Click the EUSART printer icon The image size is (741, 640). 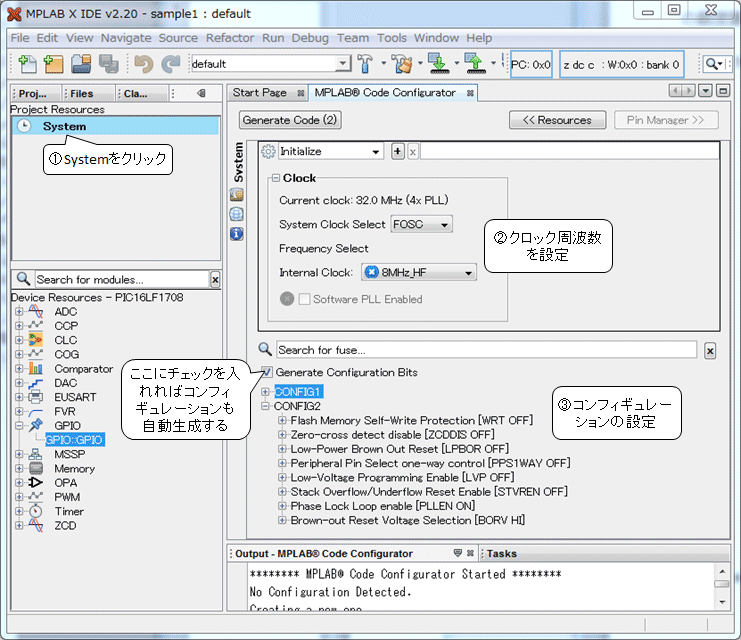pyautogui.click(x=35, y=397)
